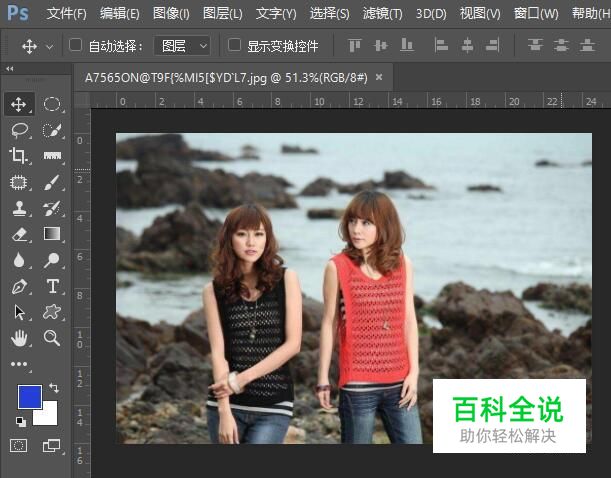Select the Blur tool
611x478 pixels.
(x=18, y=260)
